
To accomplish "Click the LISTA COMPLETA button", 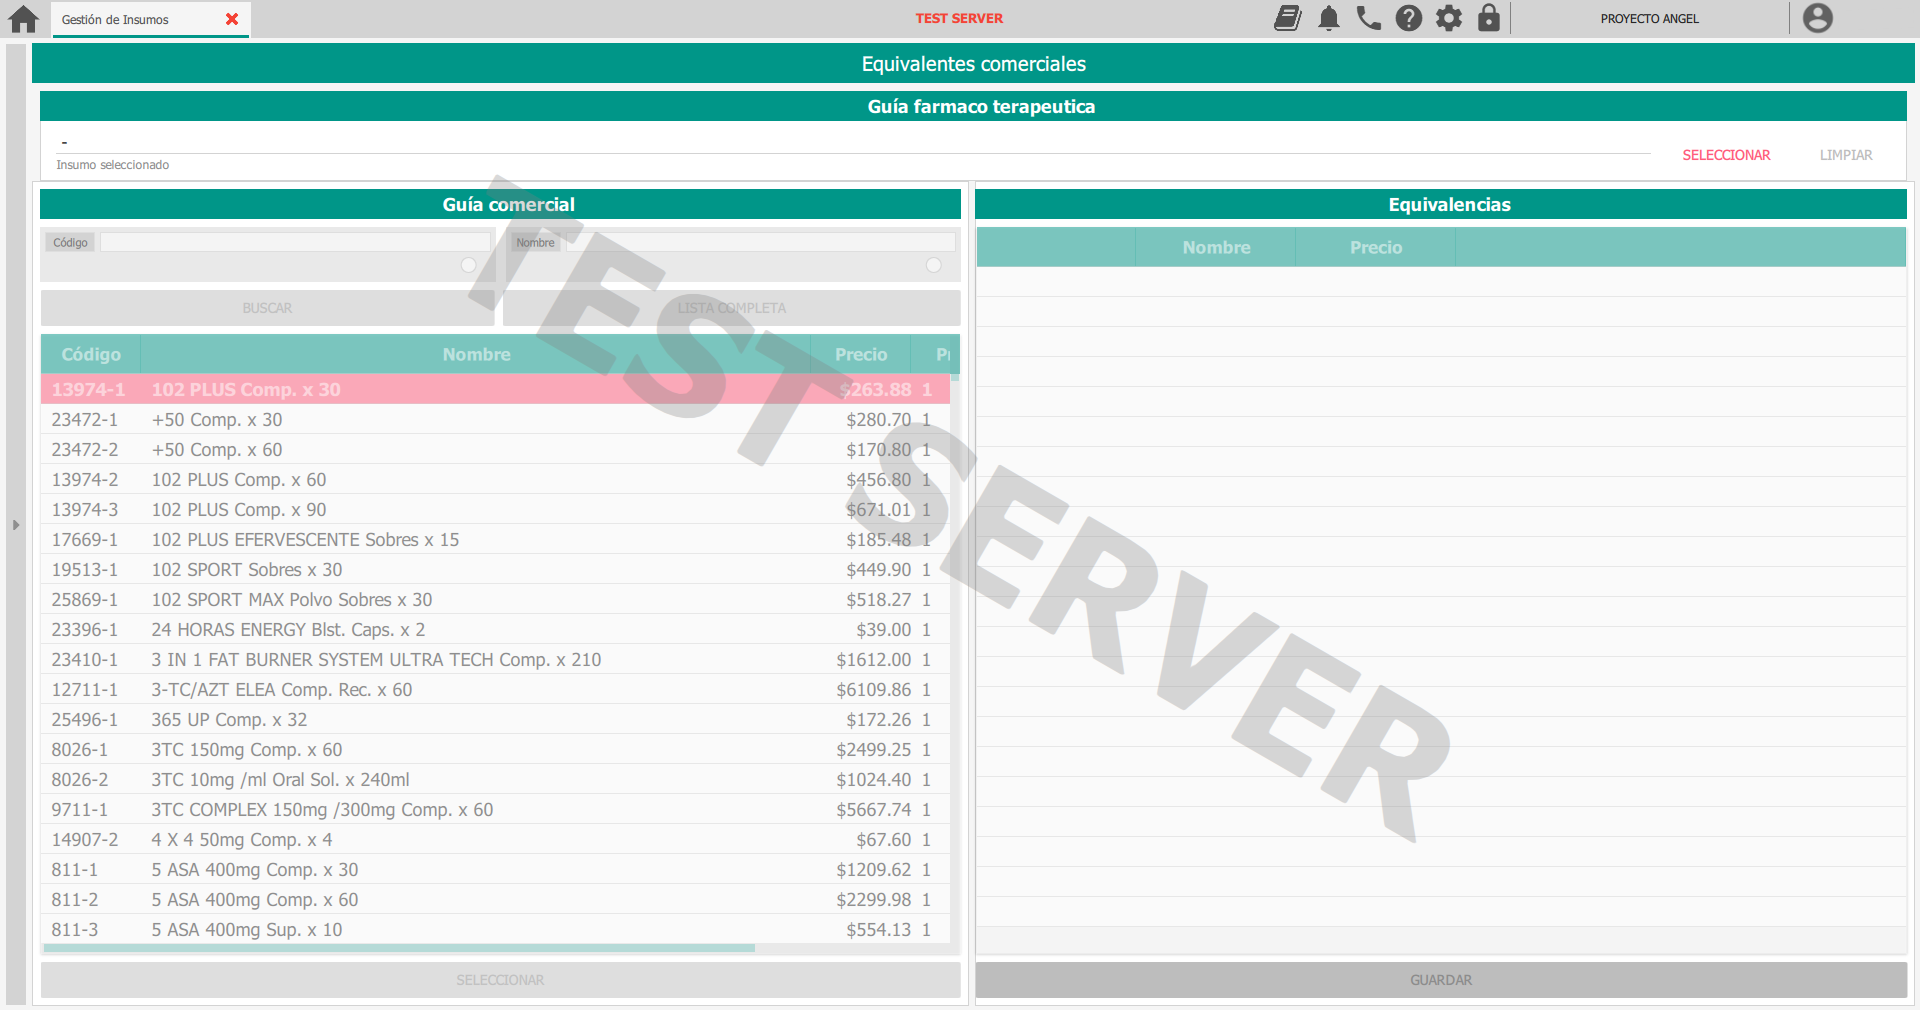I will click(x=731, y=308).
